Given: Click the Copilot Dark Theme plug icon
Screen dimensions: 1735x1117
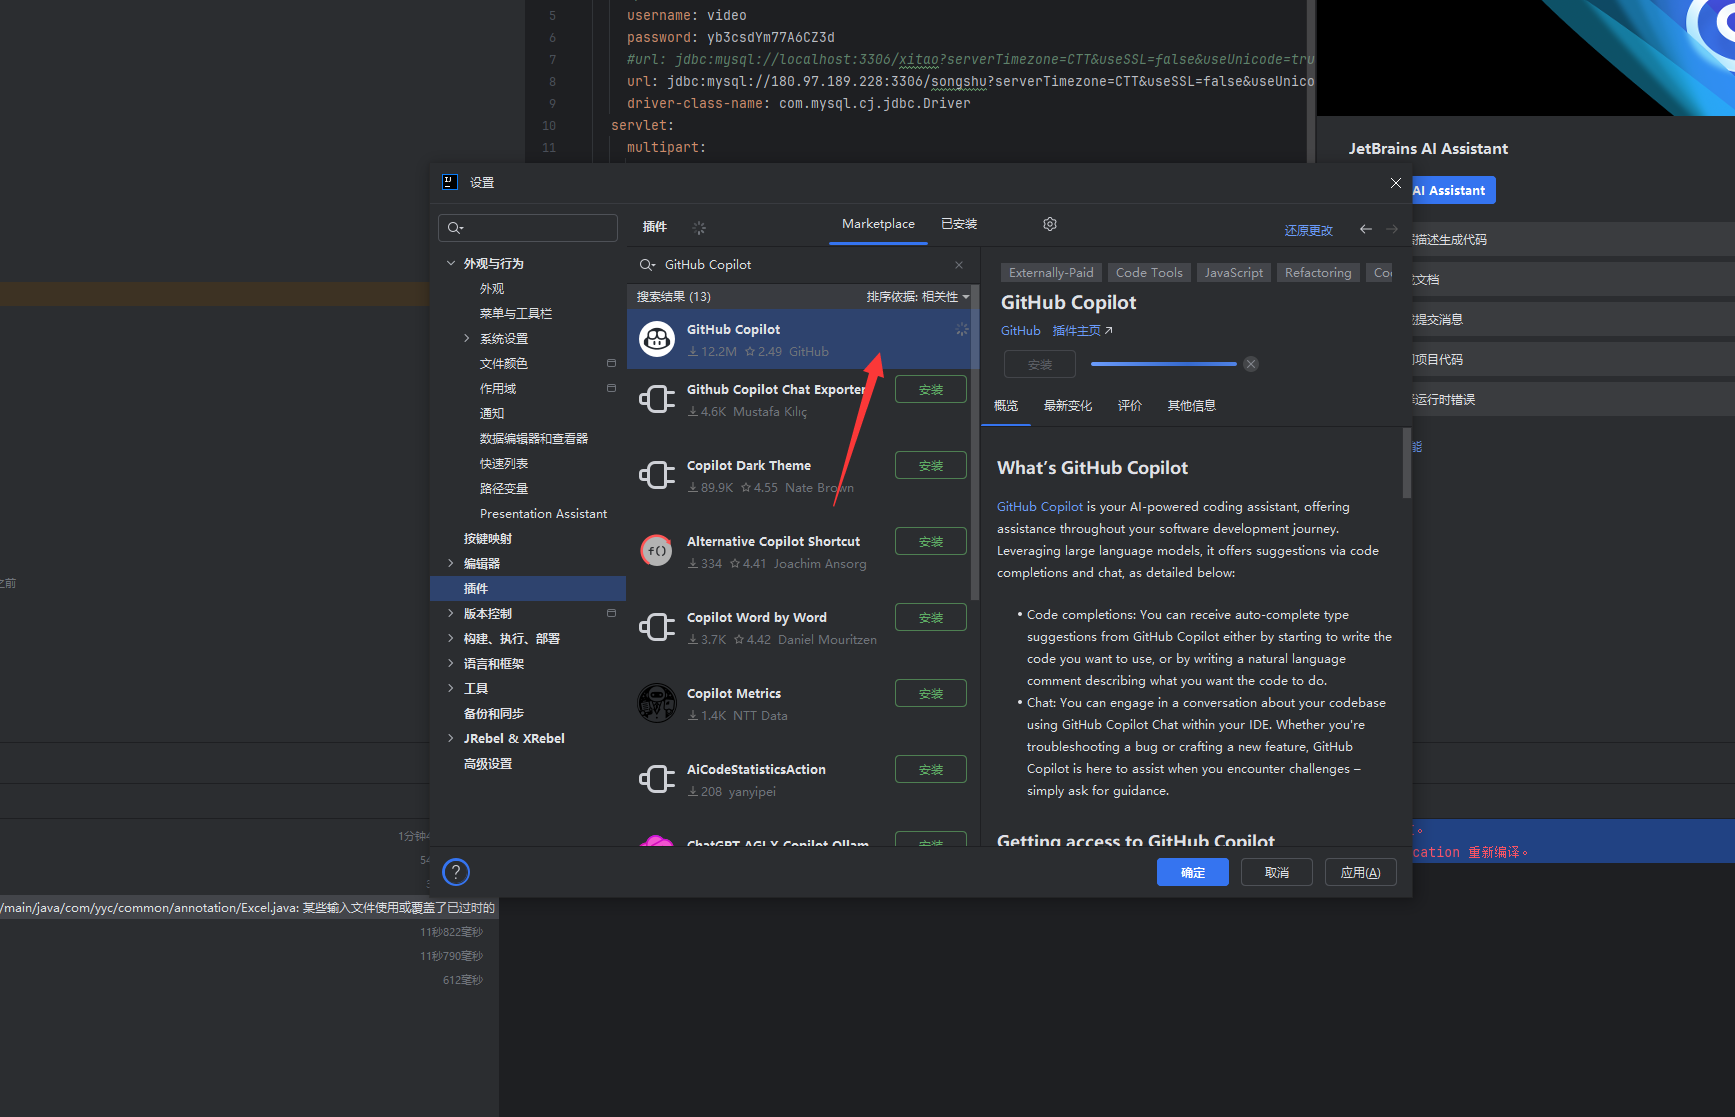Looking at the screenshot, I should (657, 475).
